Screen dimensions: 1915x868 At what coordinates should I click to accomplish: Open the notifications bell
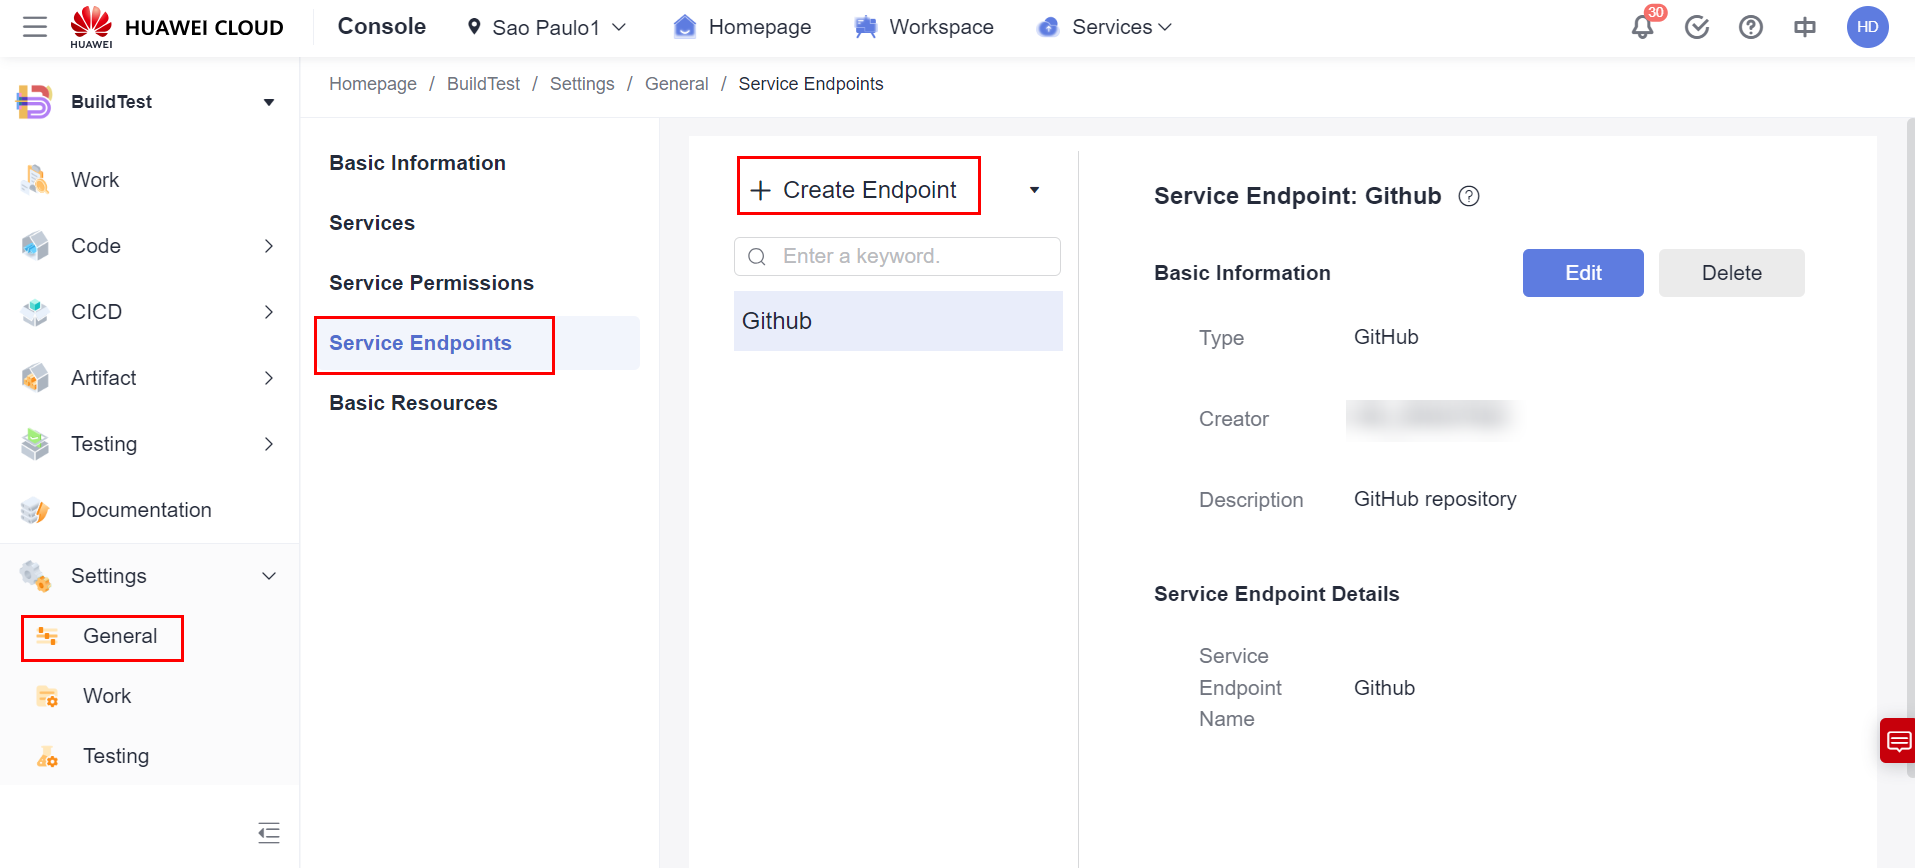1642,27
